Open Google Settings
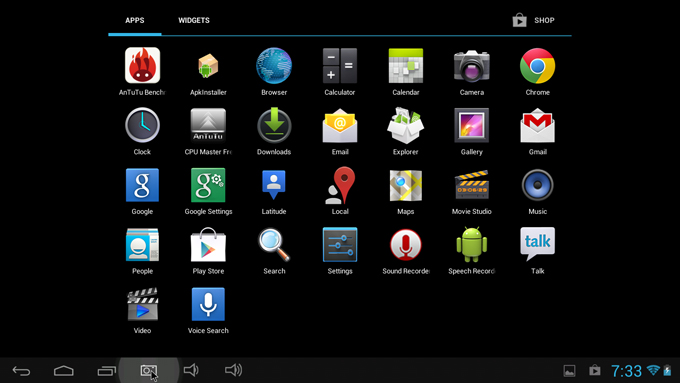 point(208,185)
